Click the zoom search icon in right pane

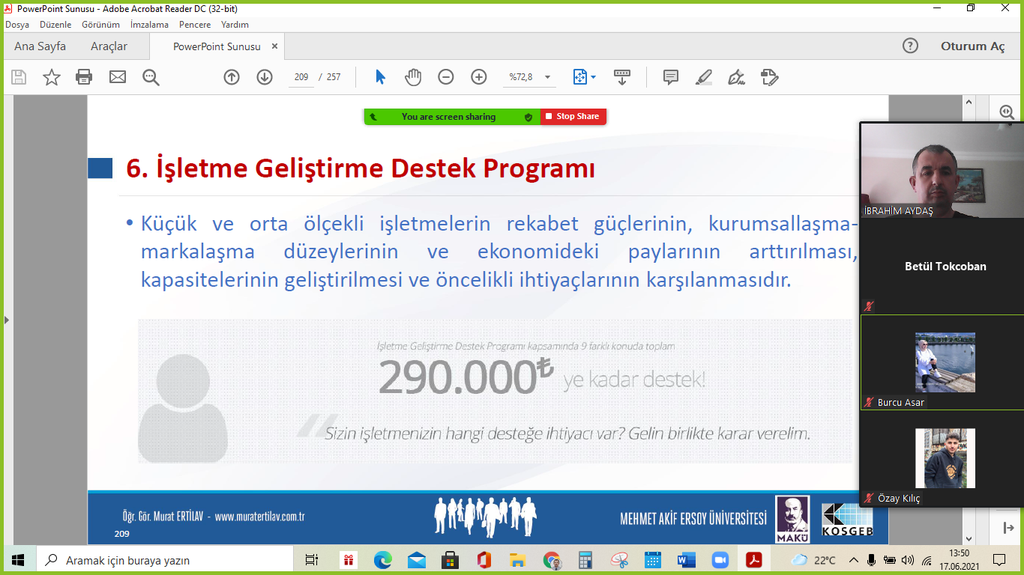pyautogui.click(x=1007, y=112)
